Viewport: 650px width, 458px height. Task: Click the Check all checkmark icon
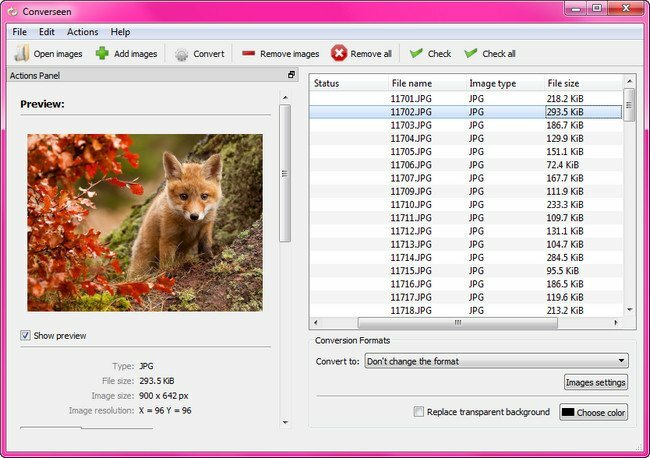click(x=471, y=54)
